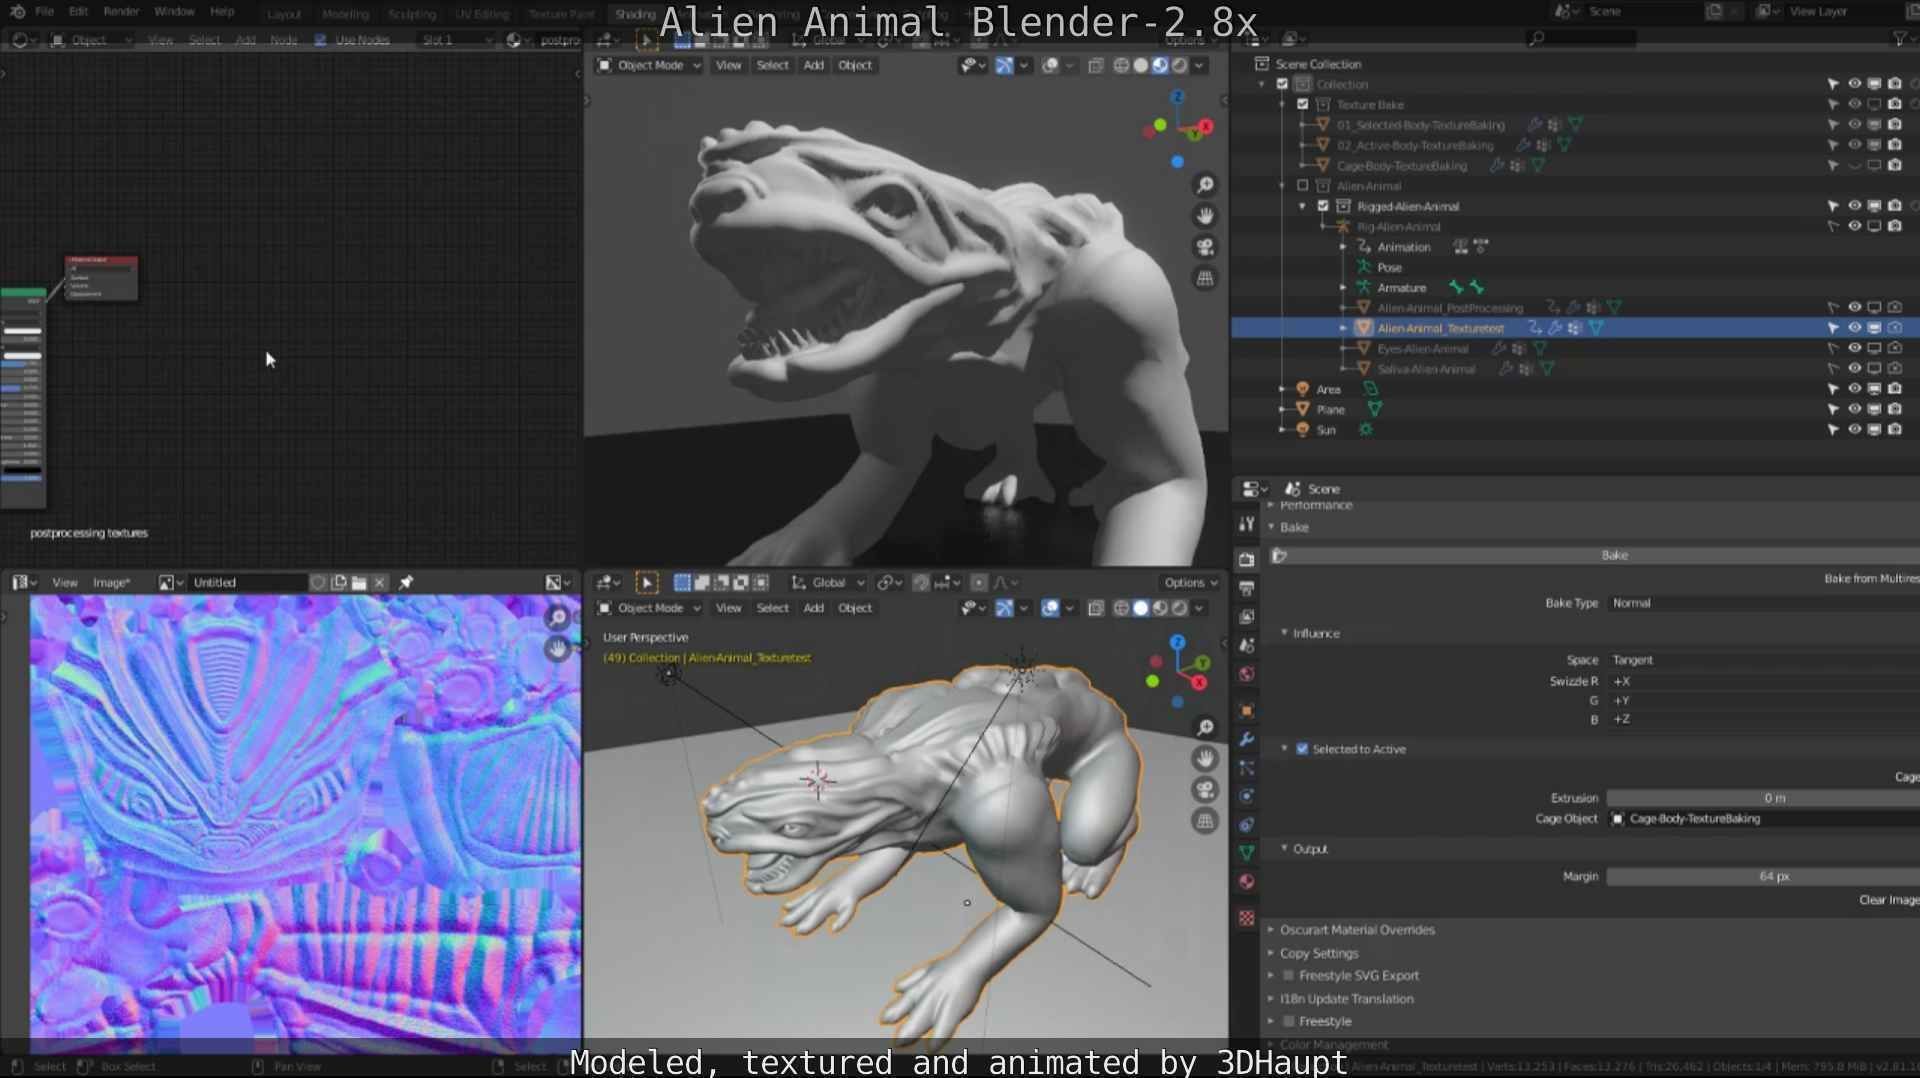This screenshot has width=1920, height=1078.
Task: Unlink the Untitled image with X icon
Action: [379, 582]
